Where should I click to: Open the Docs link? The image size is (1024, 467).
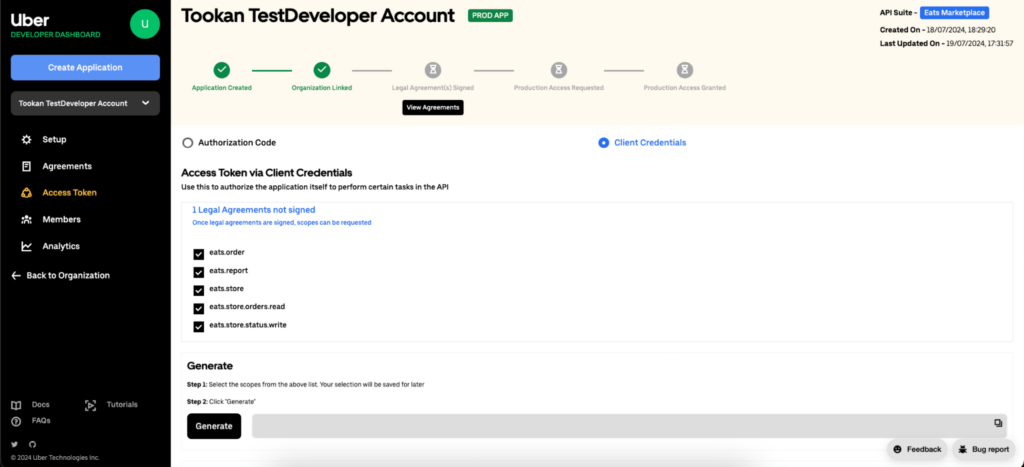coord(40,405)
